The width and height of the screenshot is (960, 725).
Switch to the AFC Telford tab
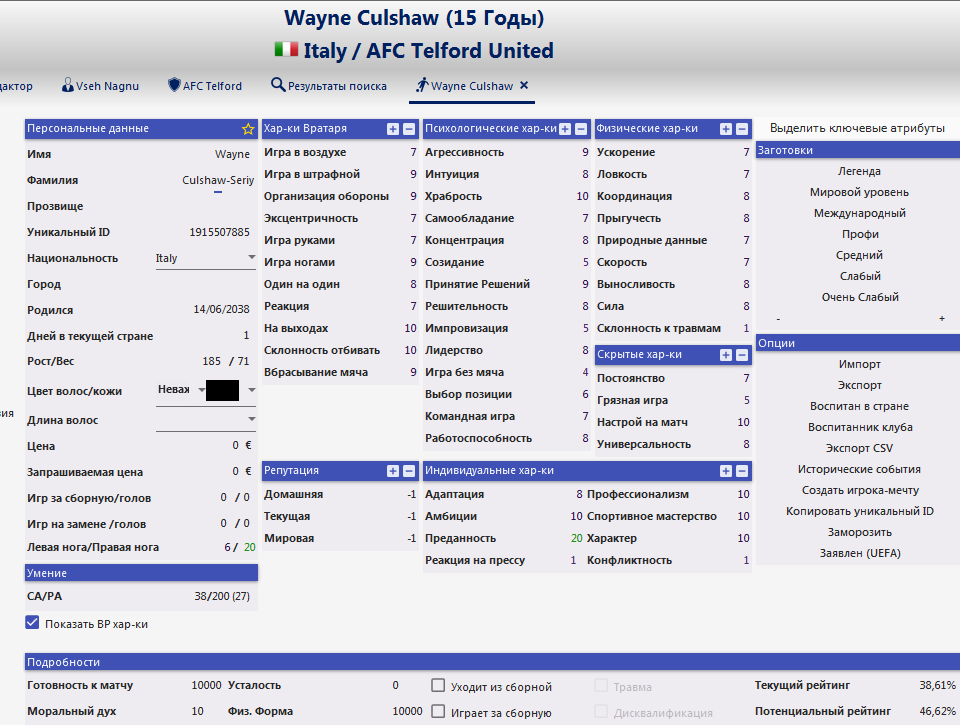[205, 86]
